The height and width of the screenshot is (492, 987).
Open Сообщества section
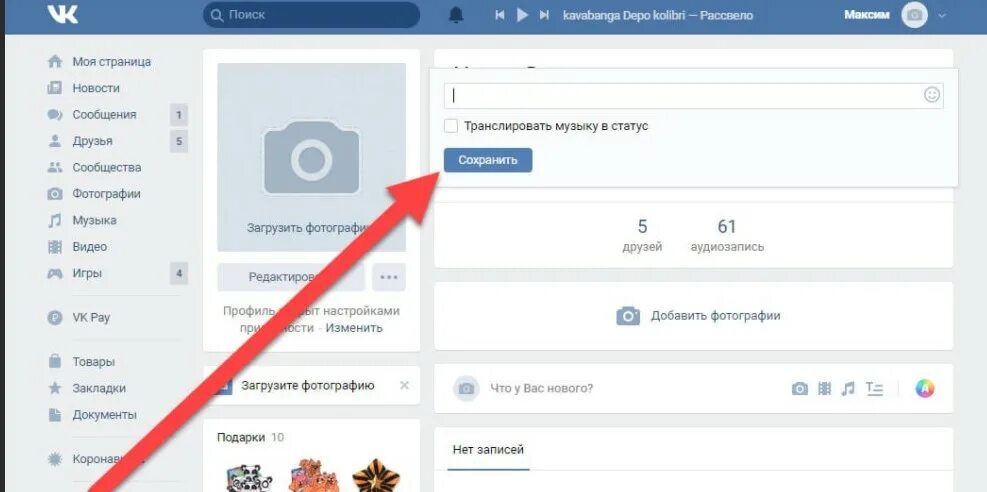106,167
